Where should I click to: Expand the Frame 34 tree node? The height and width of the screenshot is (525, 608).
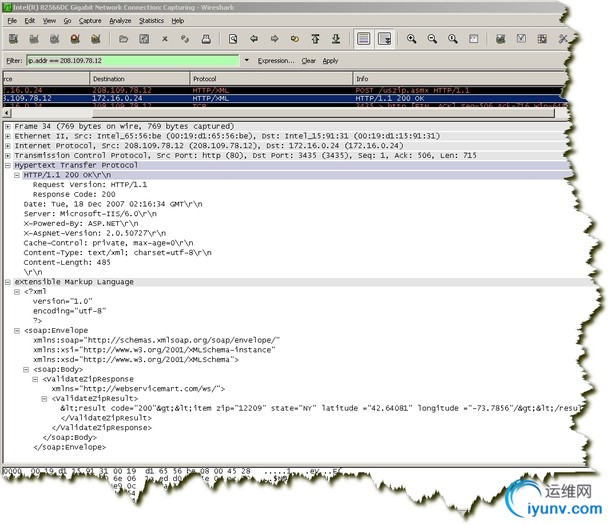[8, 126]
